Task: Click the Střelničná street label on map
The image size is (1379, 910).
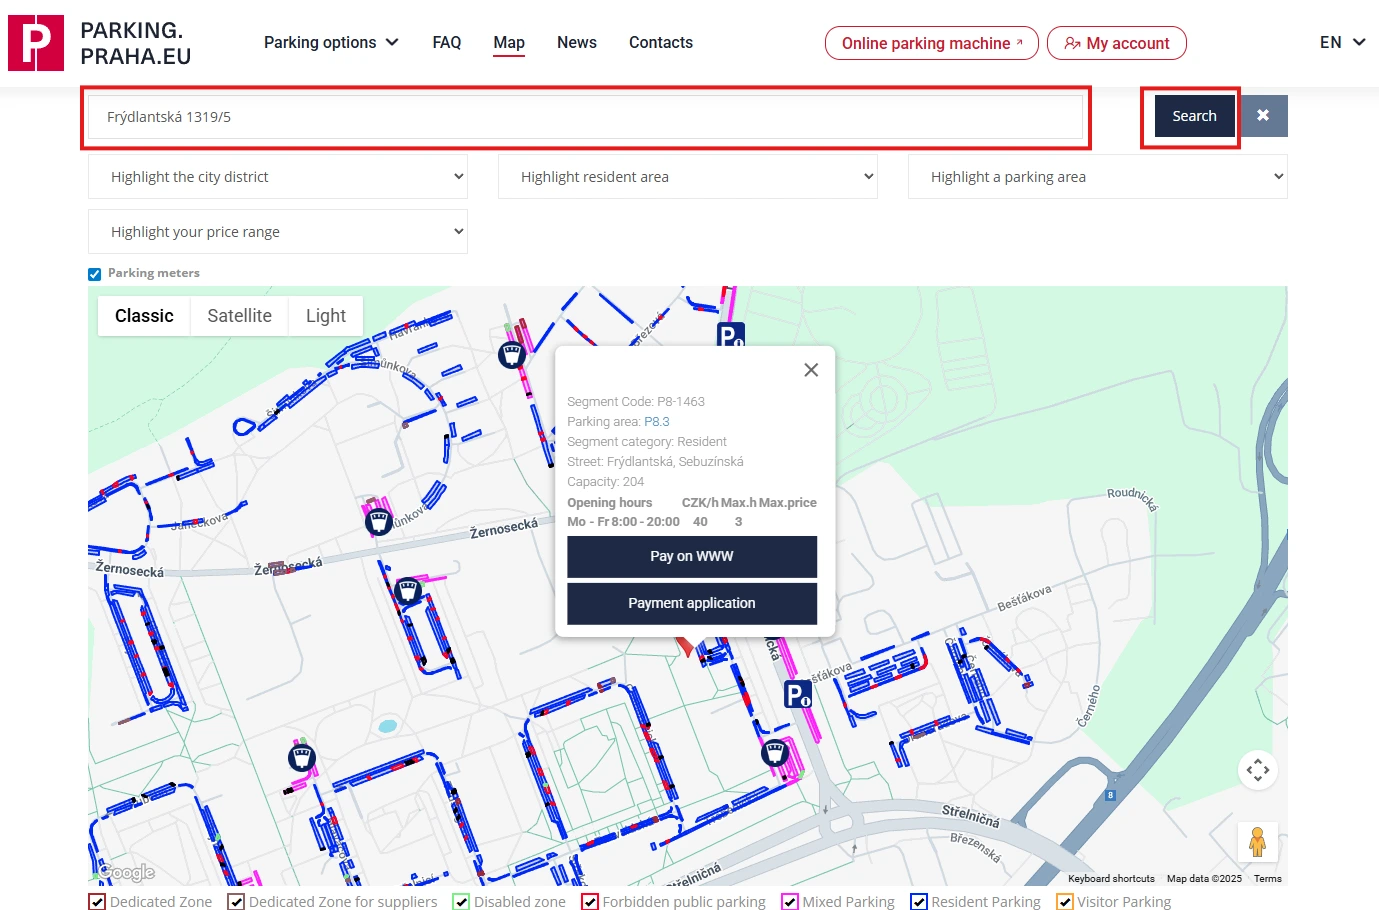Action: (x=970, y=815)
